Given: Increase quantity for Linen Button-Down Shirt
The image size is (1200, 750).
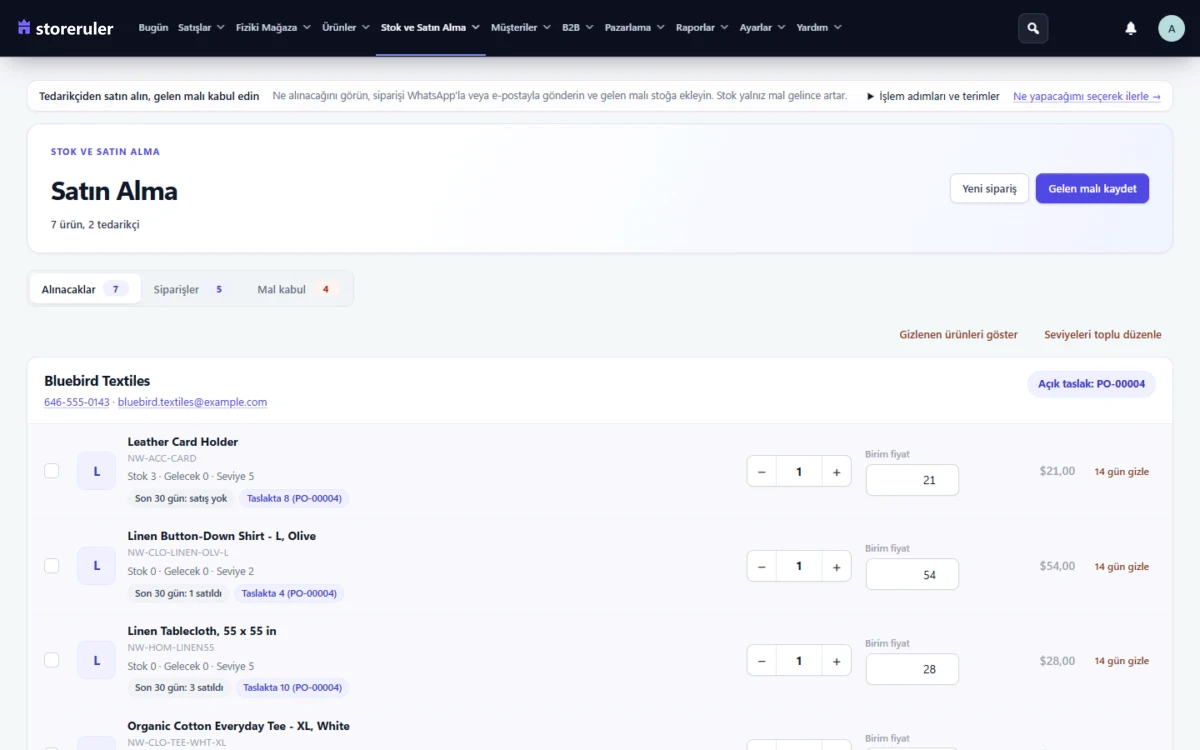Looking at the screenshot, I should coord(836,566).
